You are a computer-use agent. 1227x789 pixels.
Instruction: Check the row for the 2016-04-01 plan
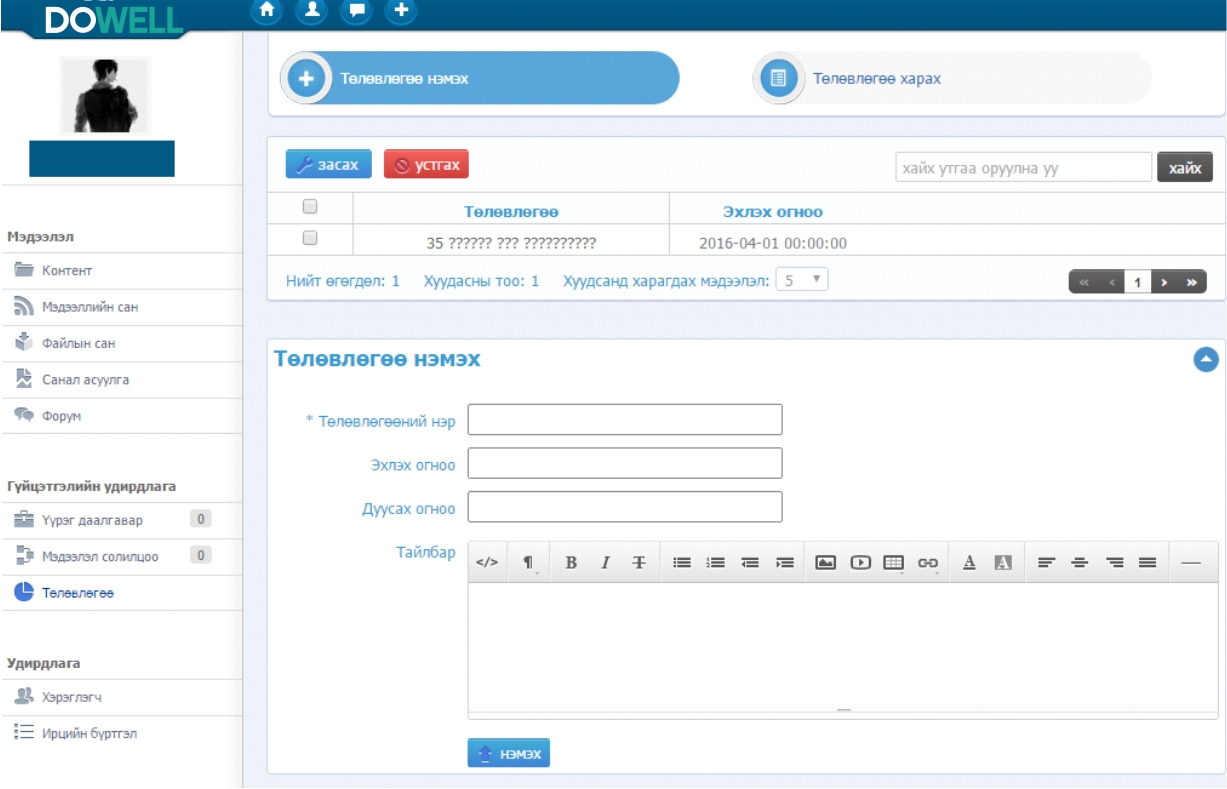(x=310, y=239)
